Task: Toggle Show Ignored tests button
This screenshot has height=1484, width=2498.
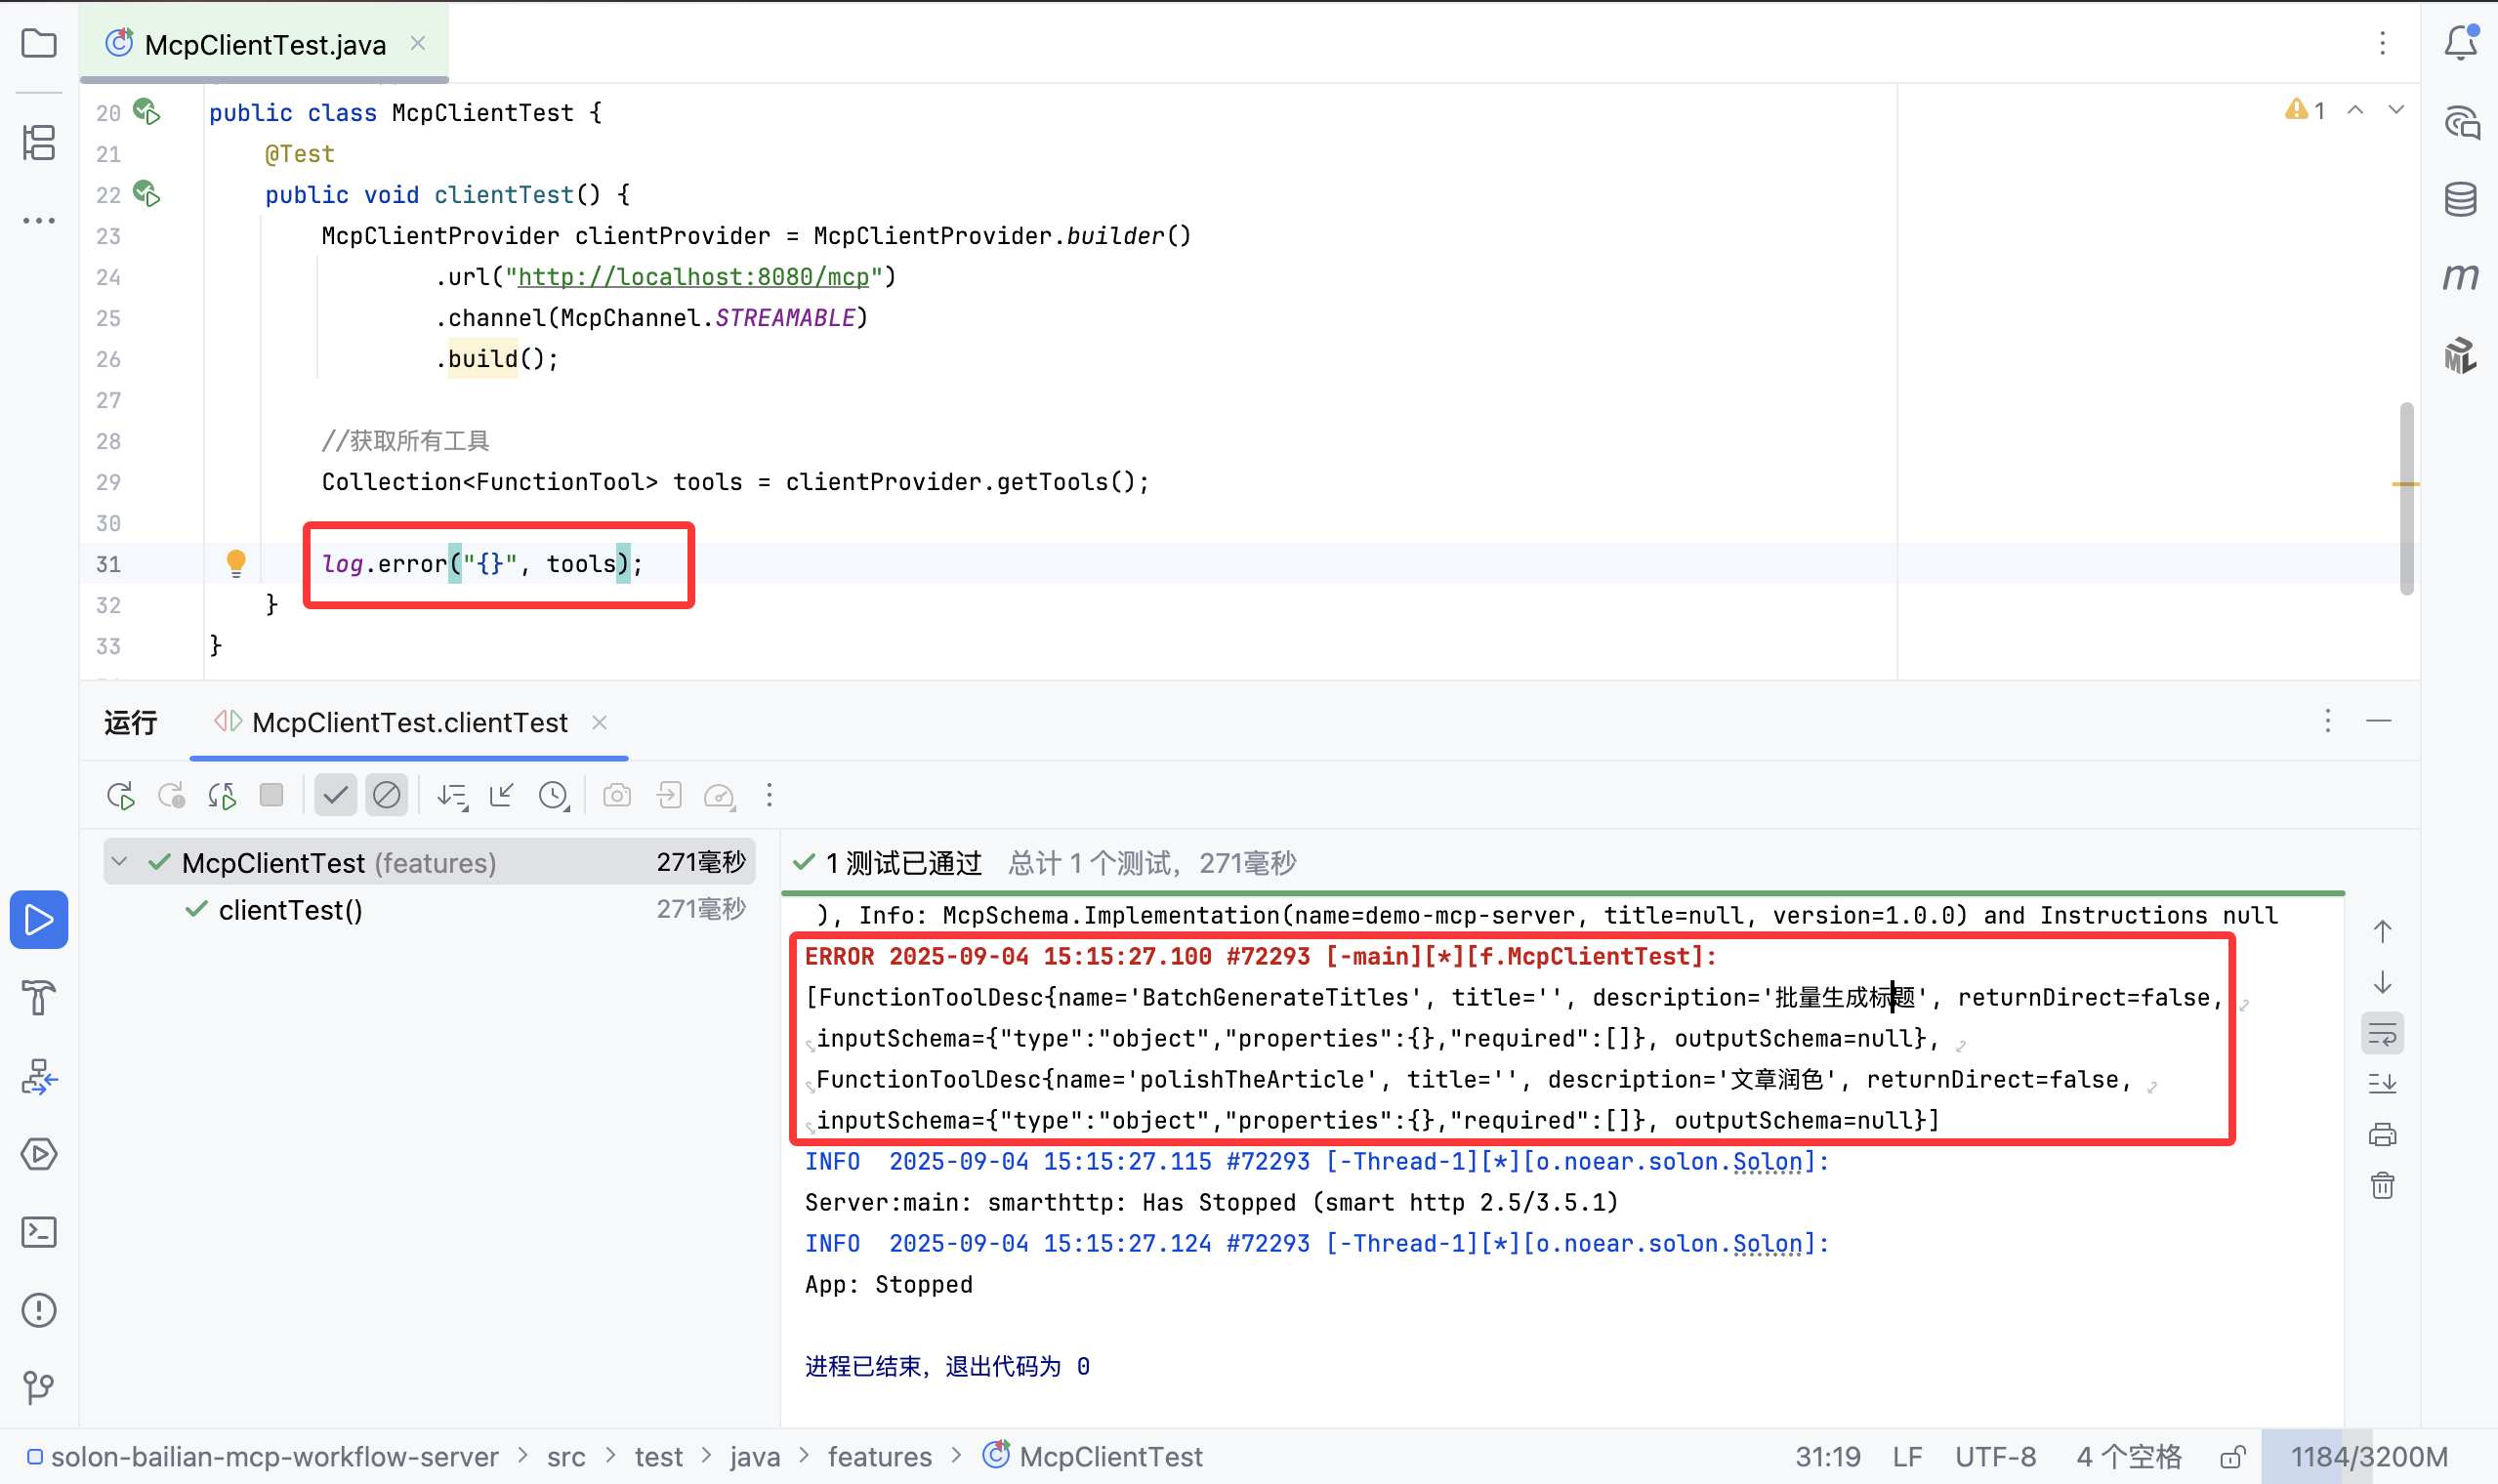Action: [x=386, y=796]
